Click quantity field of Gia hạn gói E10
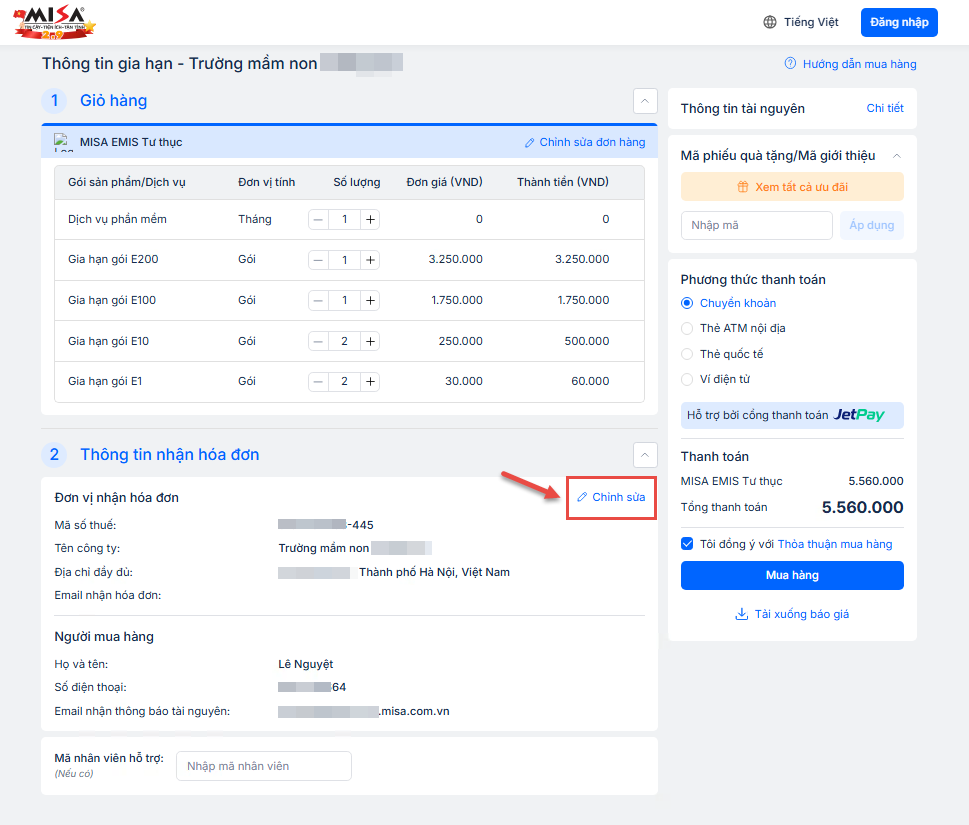Image resolution: width=969 pixels, height=825 pixels. pyautogui.click(x=344, y=341)
